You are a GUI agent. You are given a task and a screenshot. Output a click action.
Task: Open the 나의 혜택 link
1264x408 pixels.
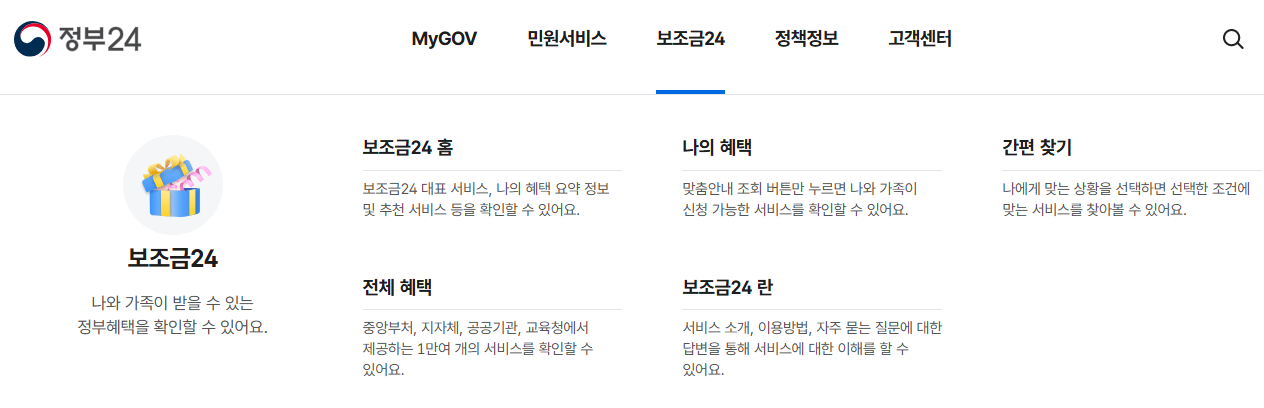click(x=717, y=148)
